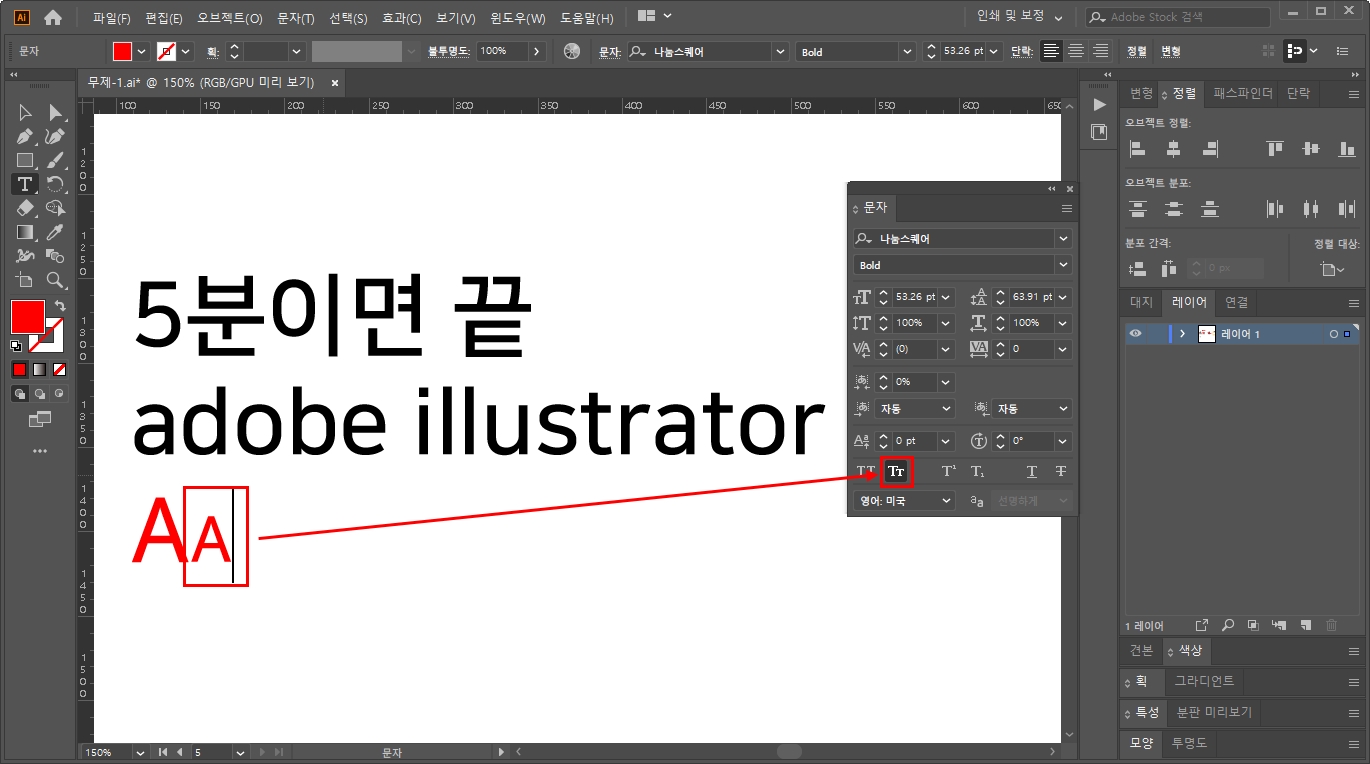Hide 레이어 1 with eye icon
1370x764 pixels.
pyautogui.click(x=1135, y=334)
